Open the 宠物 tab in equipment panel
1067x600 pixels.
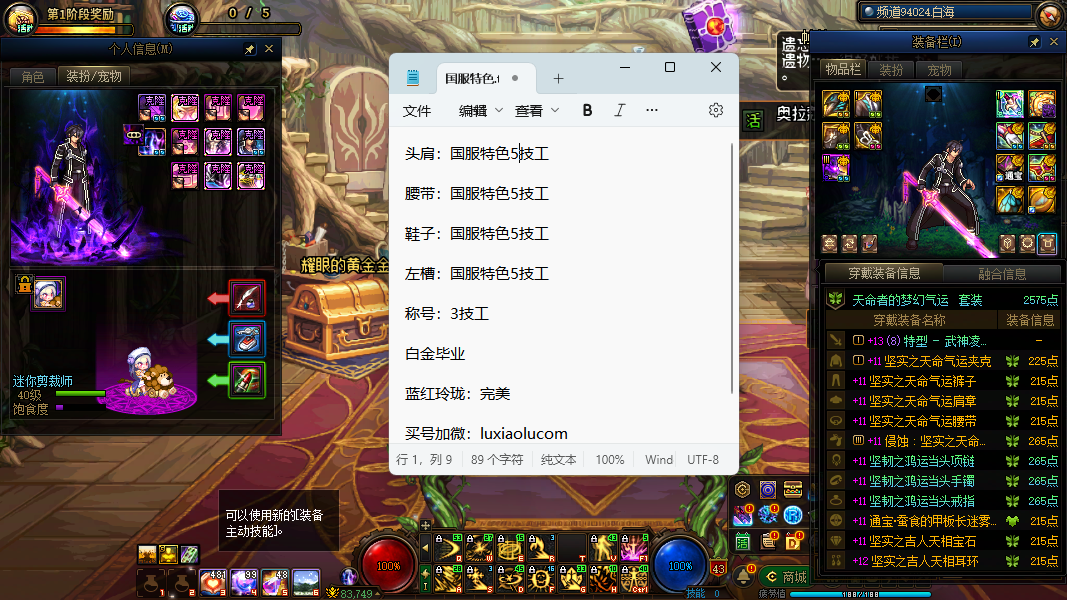(939, 70)
